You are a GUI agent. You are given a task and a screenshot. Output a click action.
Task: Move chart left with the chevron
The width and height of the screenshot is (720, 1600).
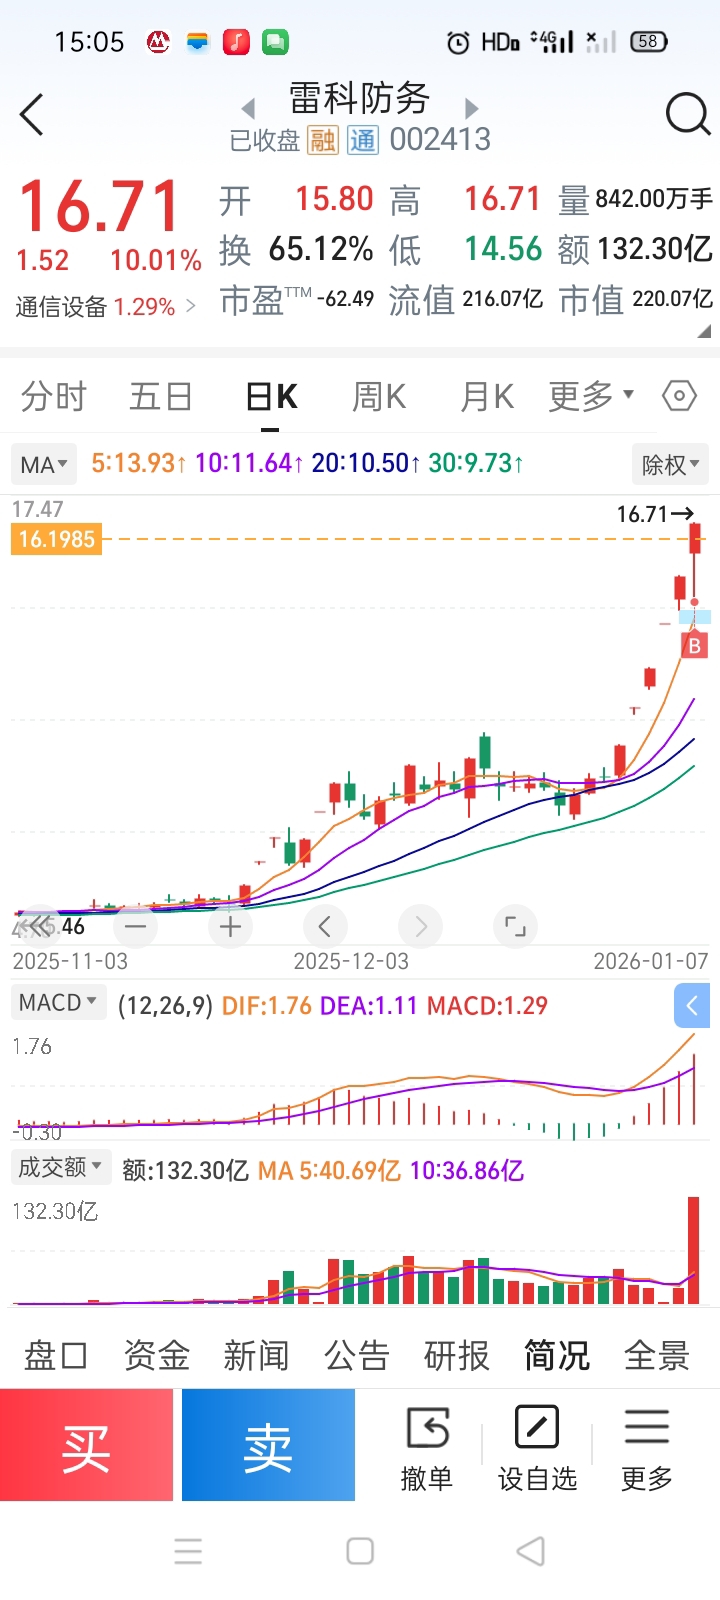tap(325, 927)
